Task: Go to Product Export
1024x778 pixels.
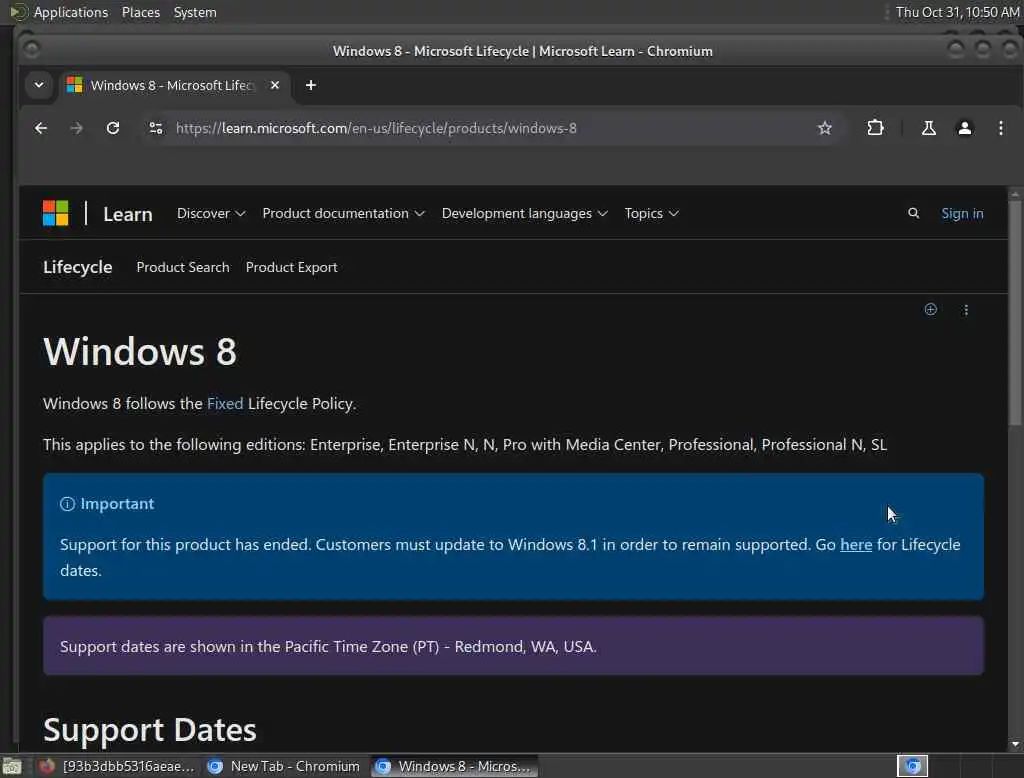Action: (291, 267)
